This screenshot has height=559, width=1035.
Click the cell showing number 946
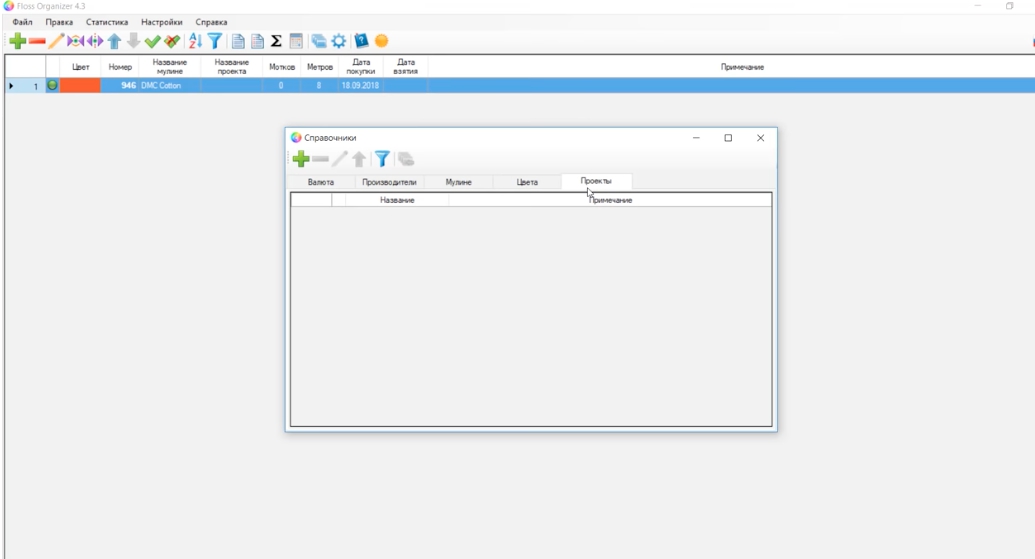(x=120, y=85)
